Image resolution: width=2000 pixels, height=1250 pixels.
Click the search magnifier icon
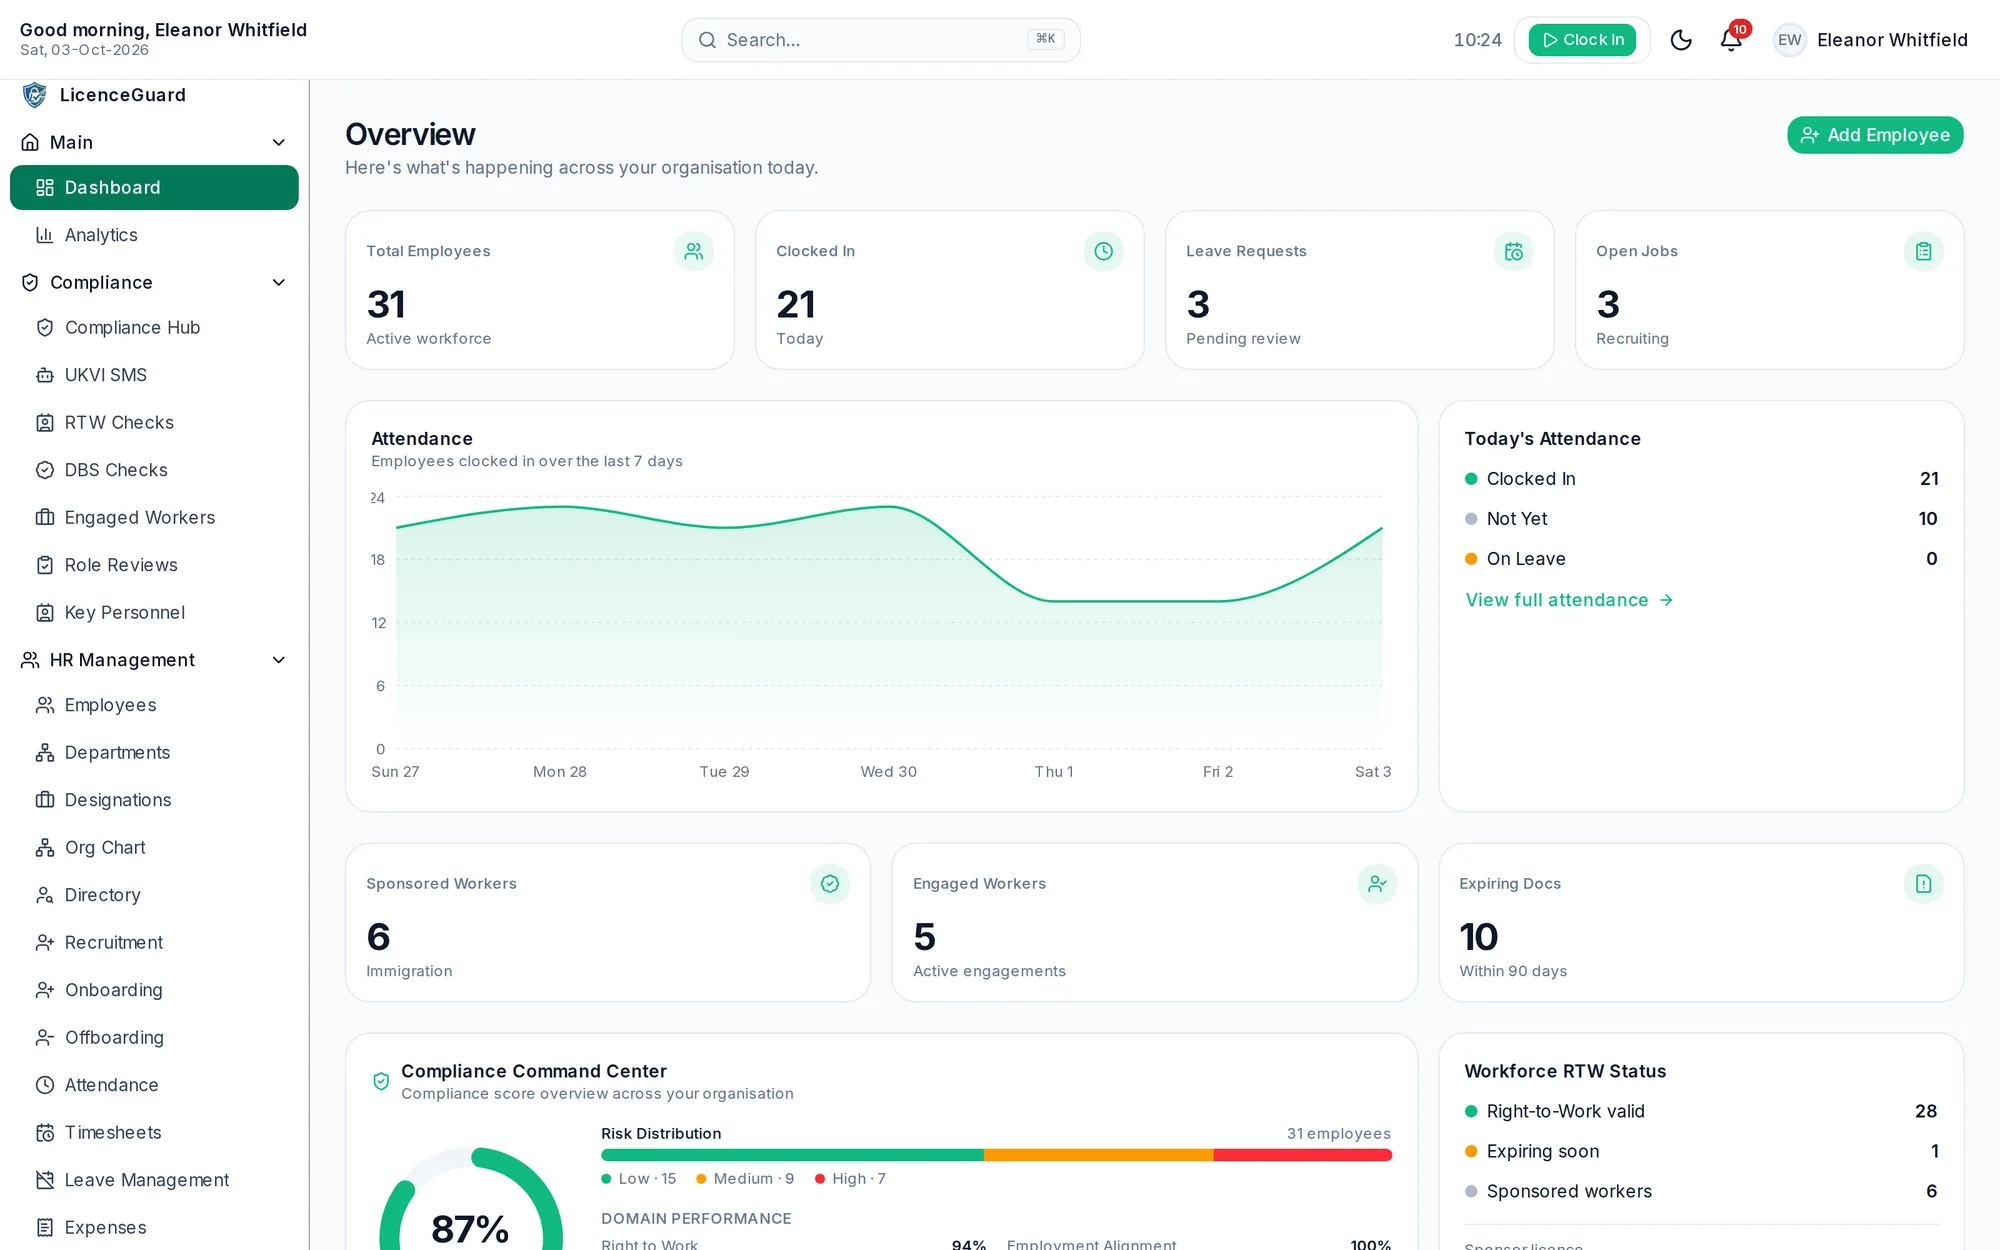[x=707, y=40]
